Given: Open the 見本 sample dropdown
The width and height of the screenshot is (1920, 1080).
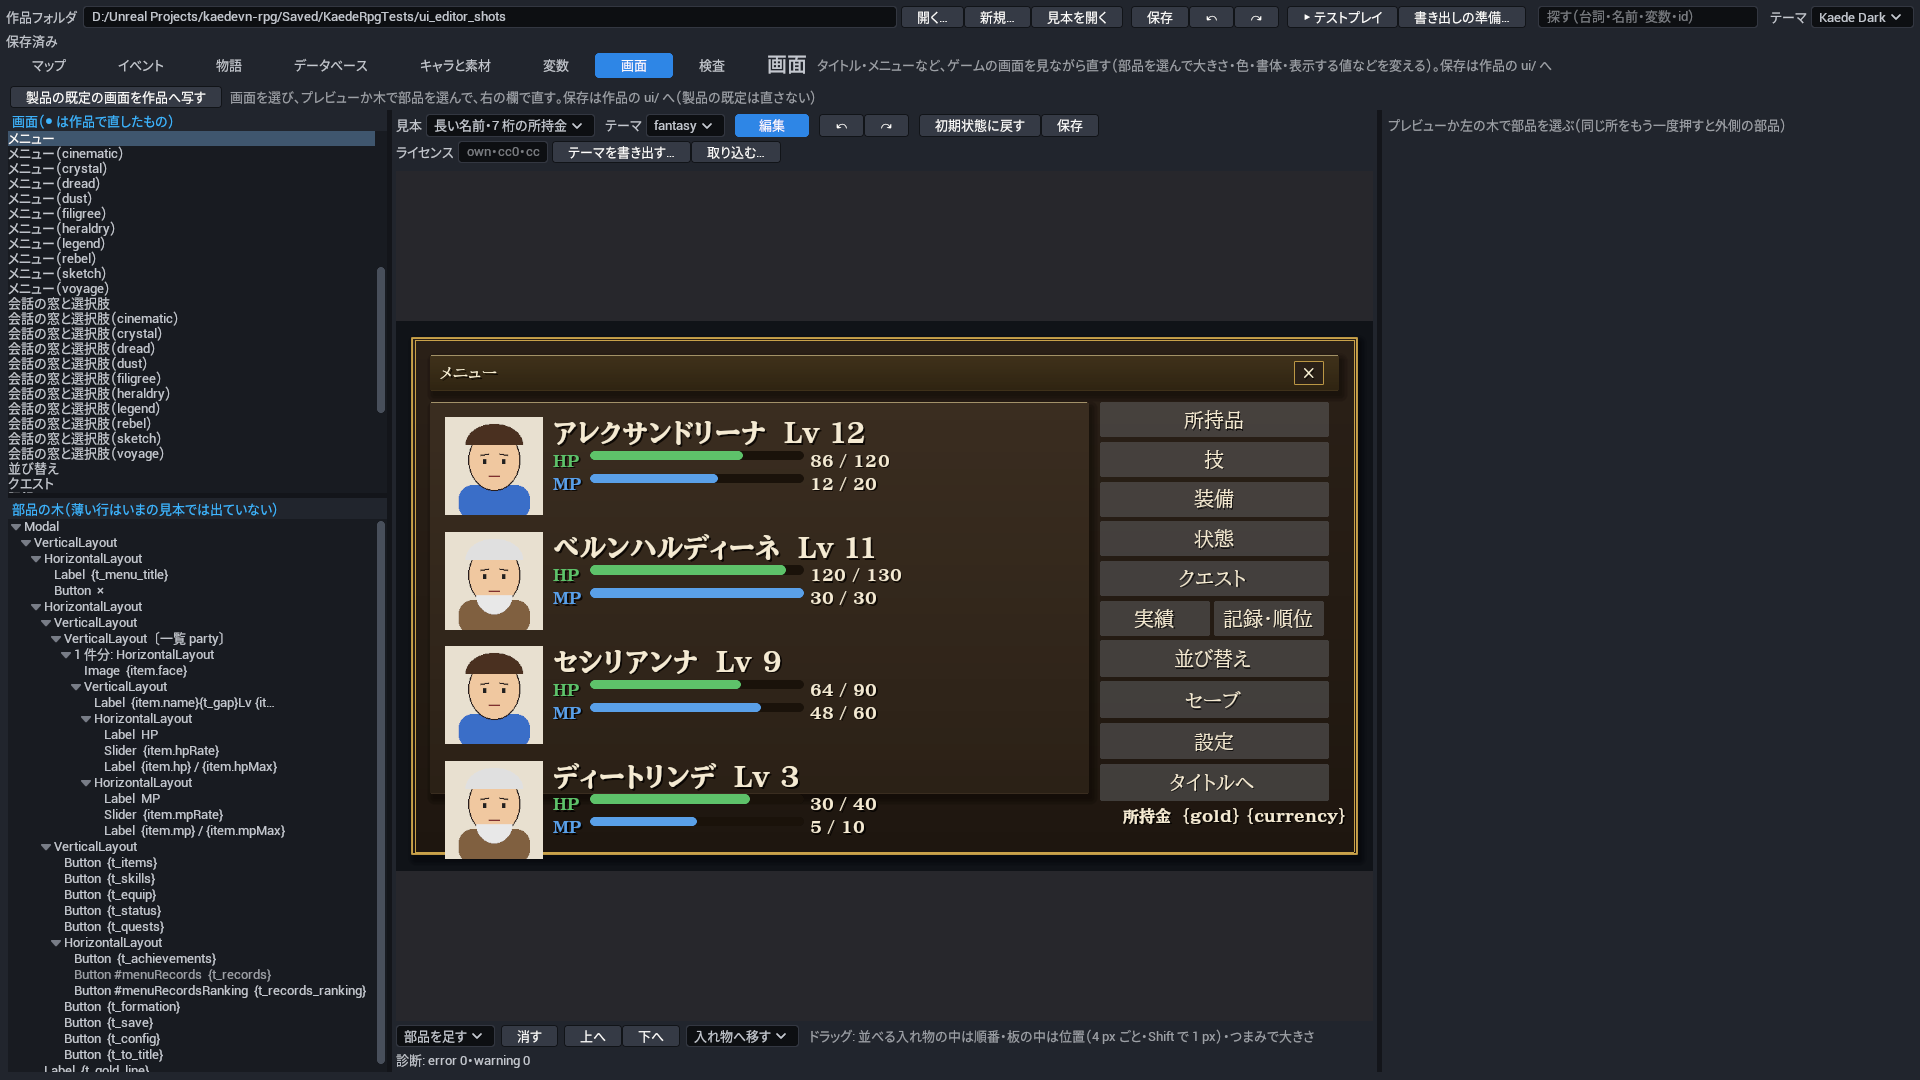Looking at the screenshot, I should point(509,126).
